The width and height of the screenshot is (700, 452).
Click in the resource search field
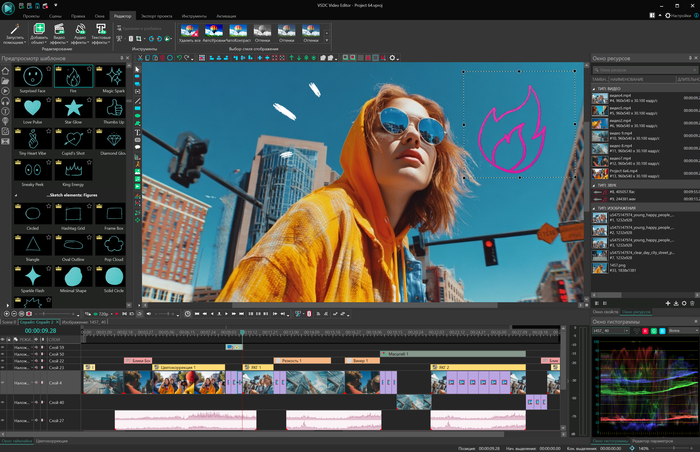point(645,70)
